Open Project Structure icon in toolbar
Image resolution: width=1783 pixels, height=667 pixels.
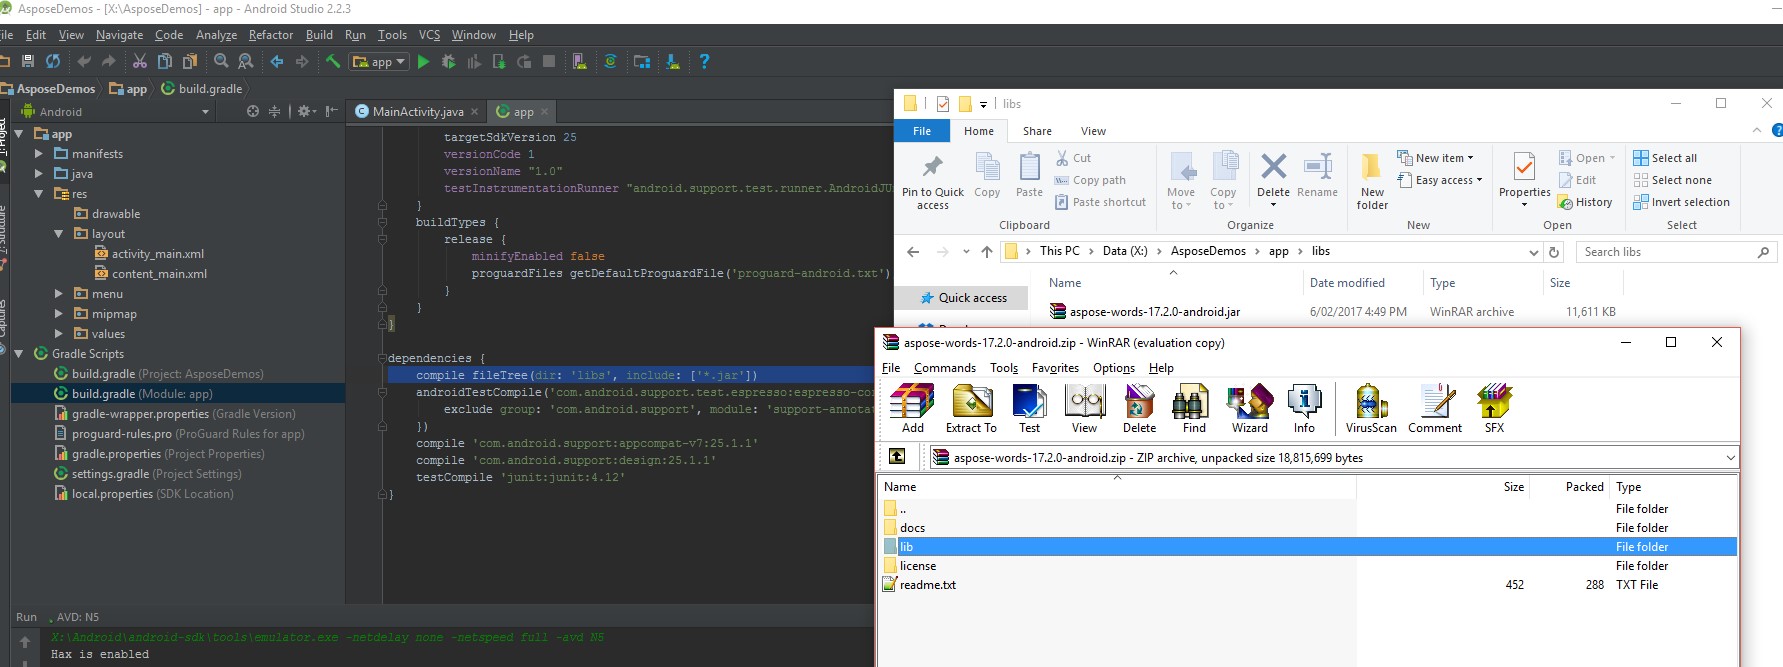[x=642, y=62]
